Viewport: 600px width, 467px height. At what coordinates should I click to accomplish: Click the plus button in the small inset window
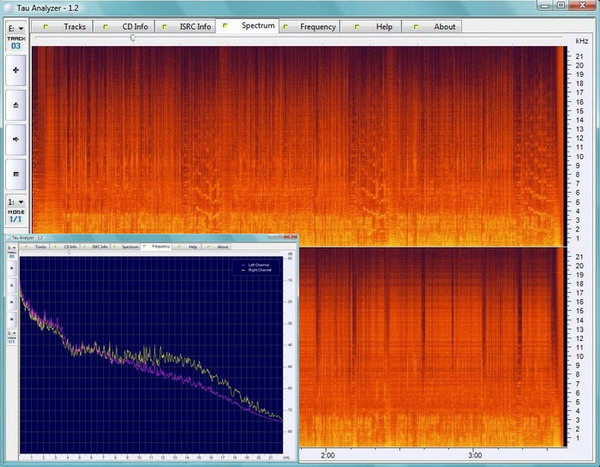[x=13, y=270]
